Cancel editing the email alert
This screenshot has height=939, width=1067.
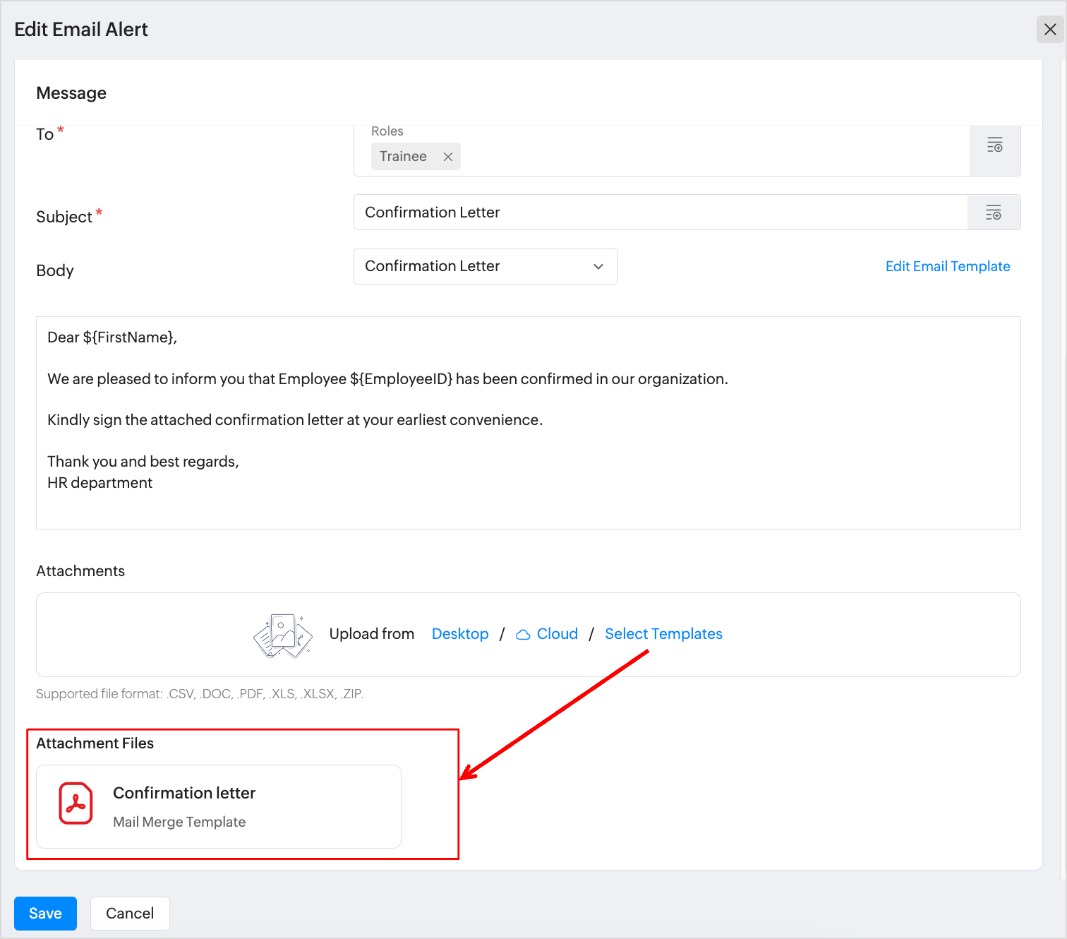[x=130, y=913]
